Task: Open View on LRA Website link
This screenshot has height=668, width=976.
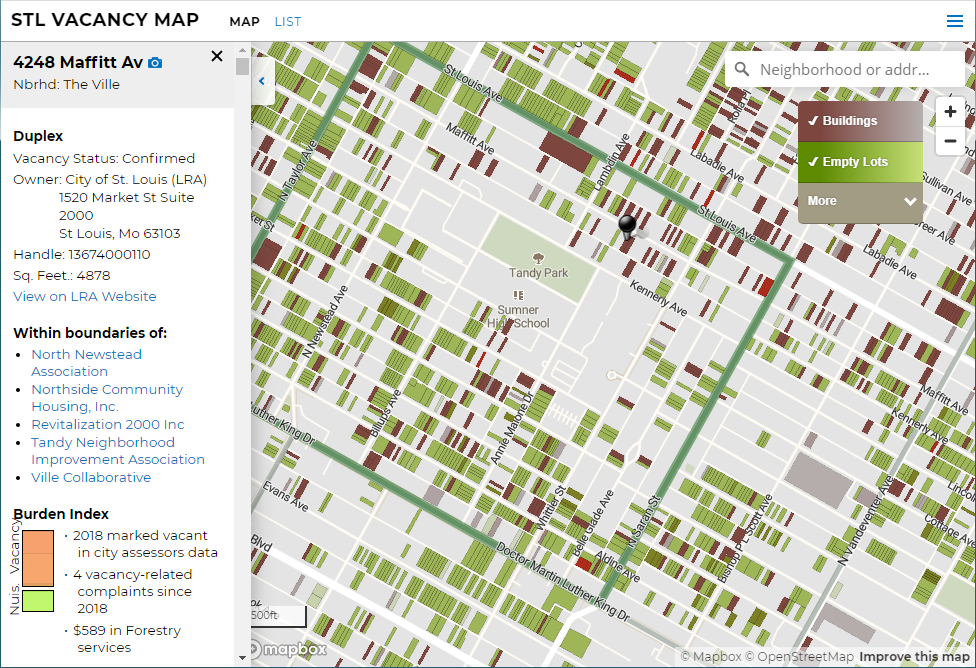Action: point(85,296)
